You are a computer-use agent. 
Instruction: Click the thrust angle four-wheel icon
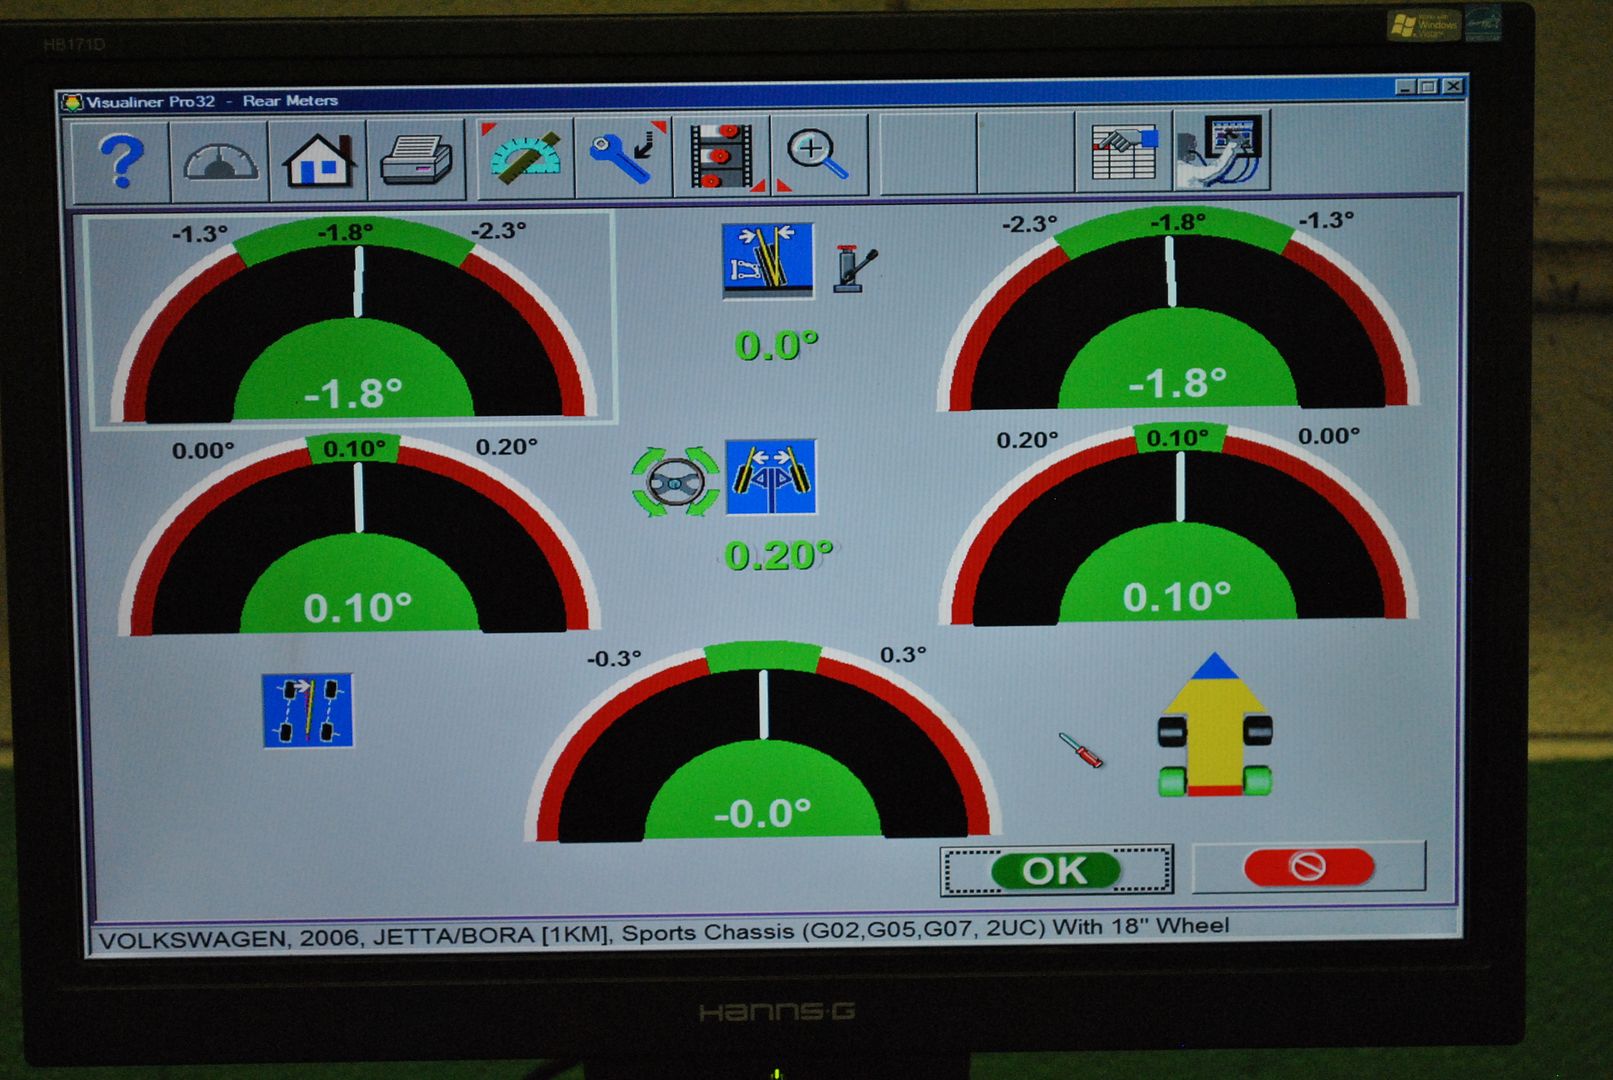(x=308, y=710)
